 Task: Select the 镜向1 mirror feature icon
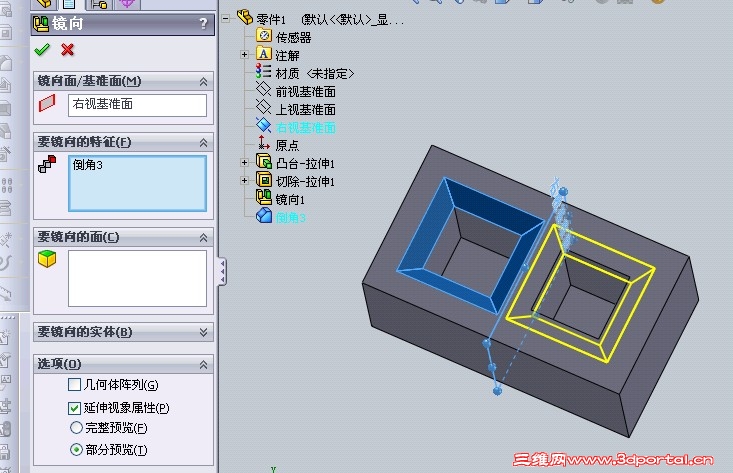tap(264, 197)
